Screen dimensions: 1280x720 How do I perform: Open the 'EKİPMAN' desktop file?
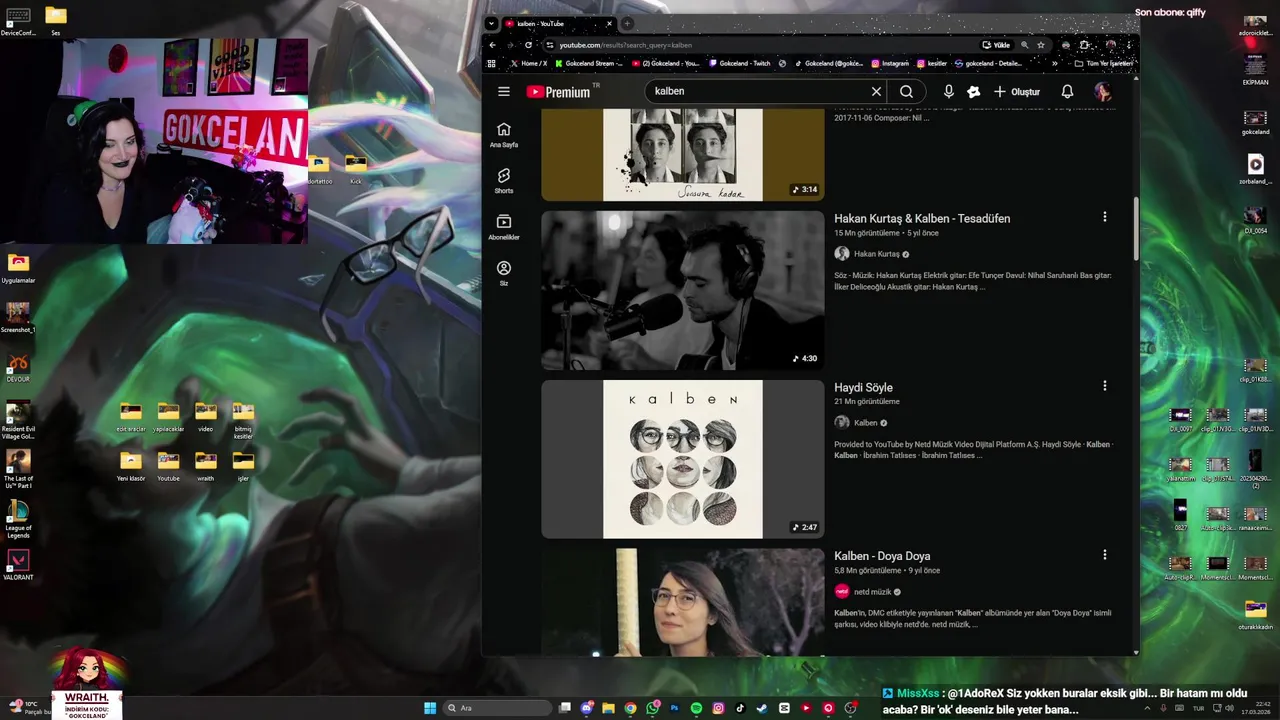point(1255,69)
